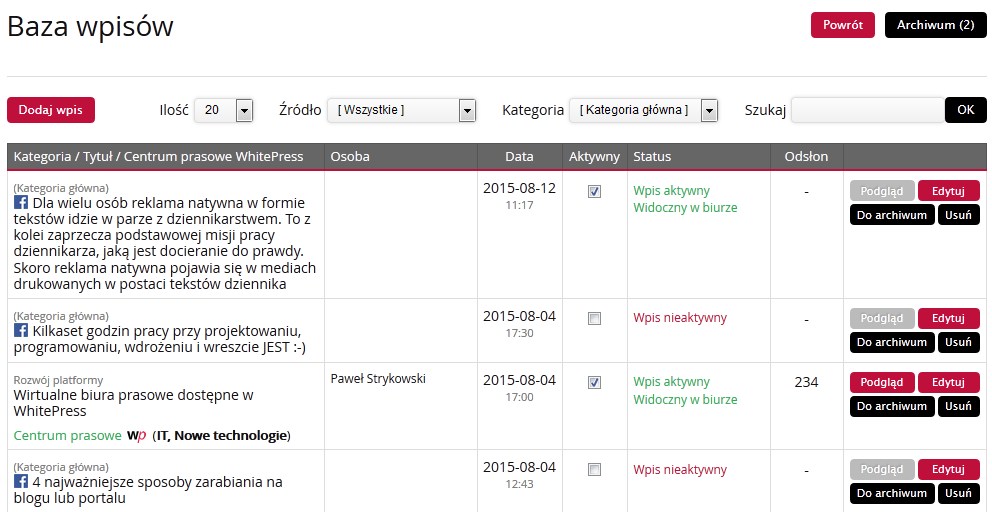The height and width of the screenshot is (512, 992).
Task: Confirm search with the OK button
Action: pyautogui.click(x=965, y=110)
